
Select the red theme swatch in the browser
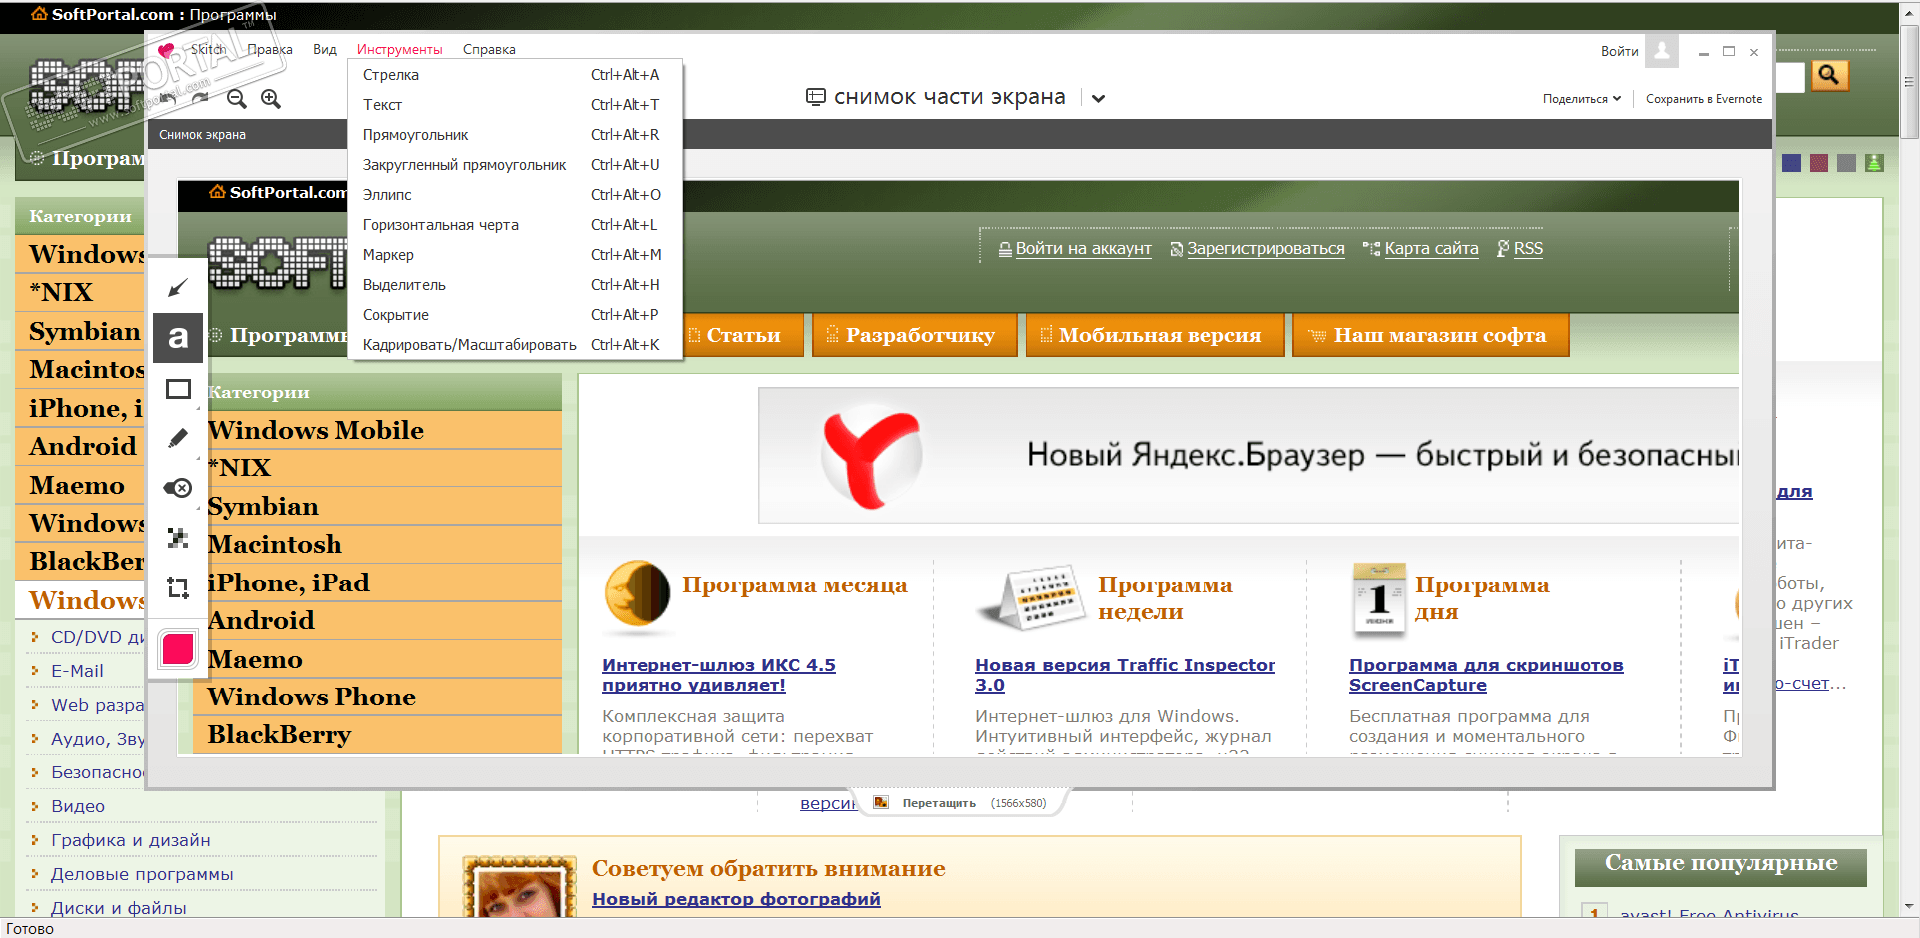coord(1819,162)
